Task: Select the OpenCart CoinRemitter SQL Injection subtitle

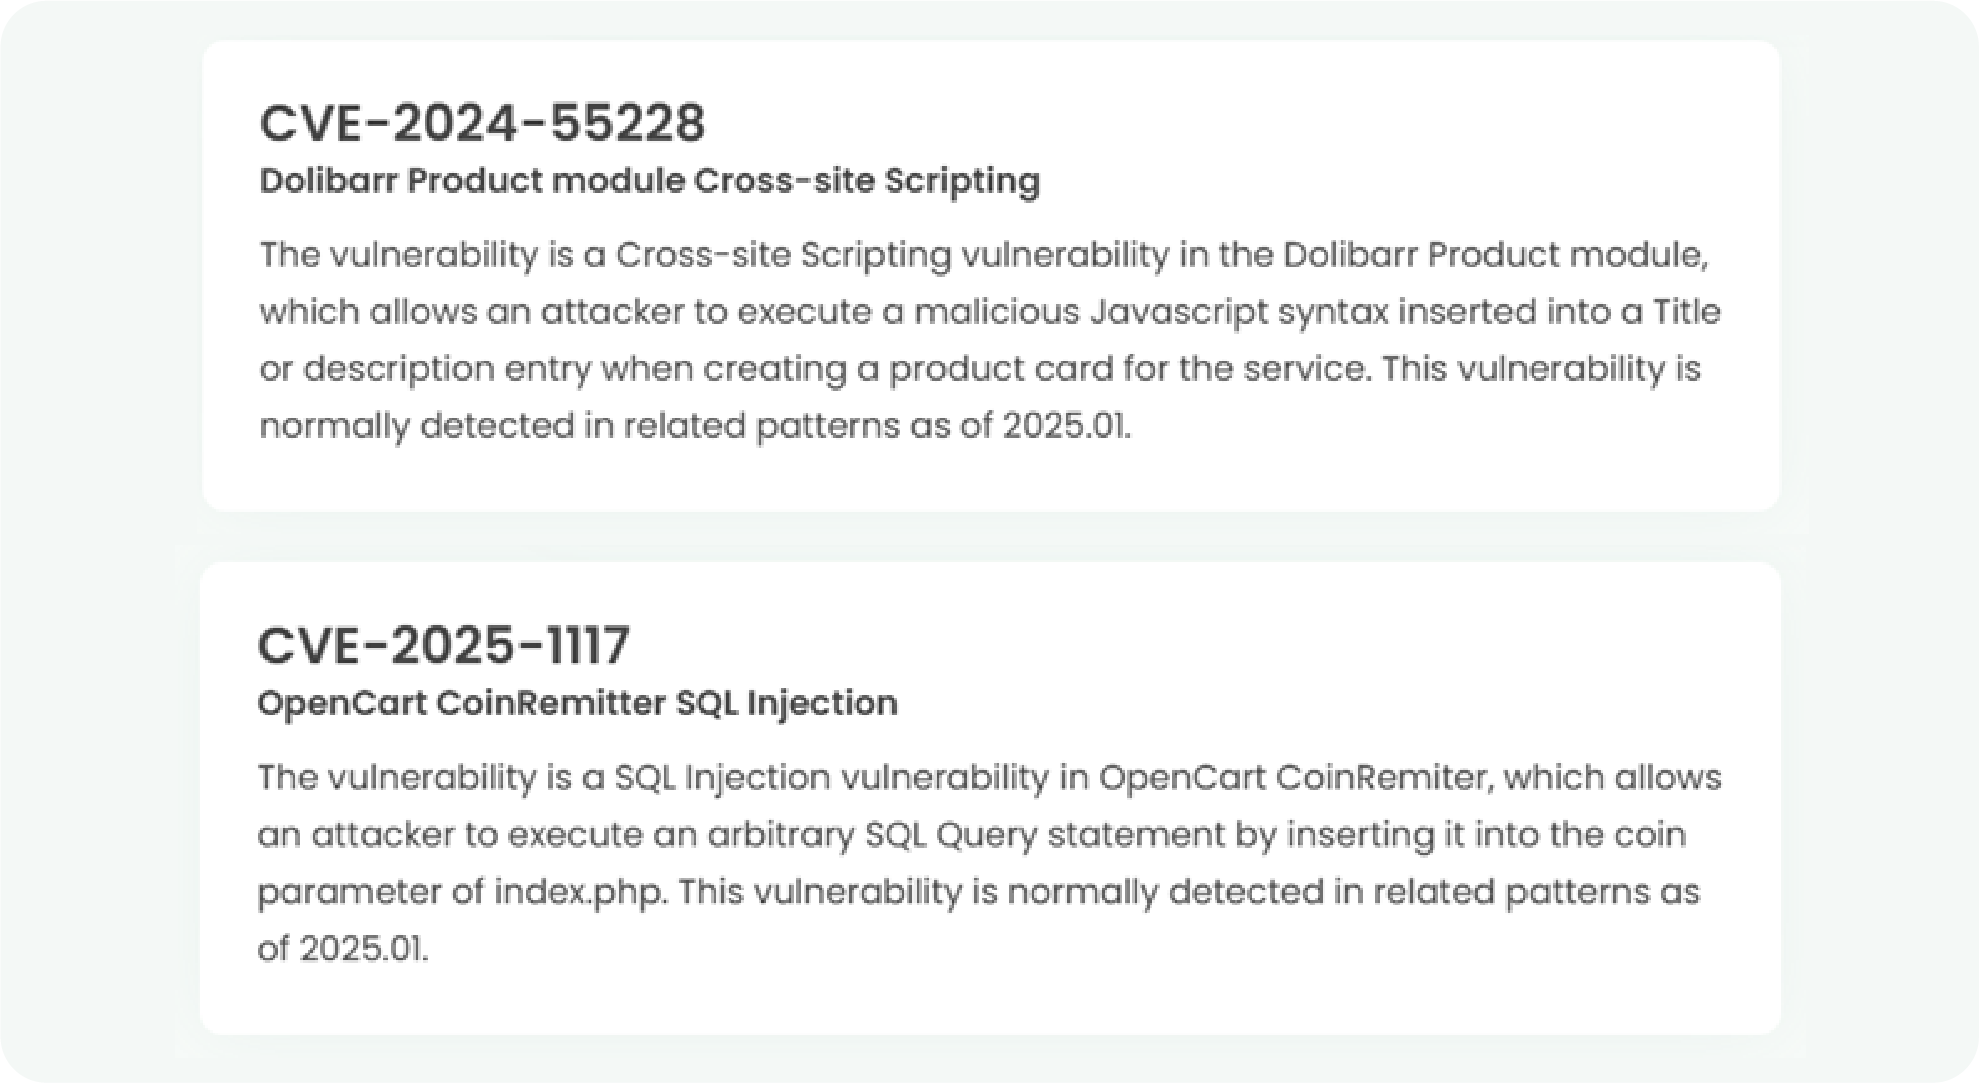Action: pyautogui.click(x=578, y=703)
